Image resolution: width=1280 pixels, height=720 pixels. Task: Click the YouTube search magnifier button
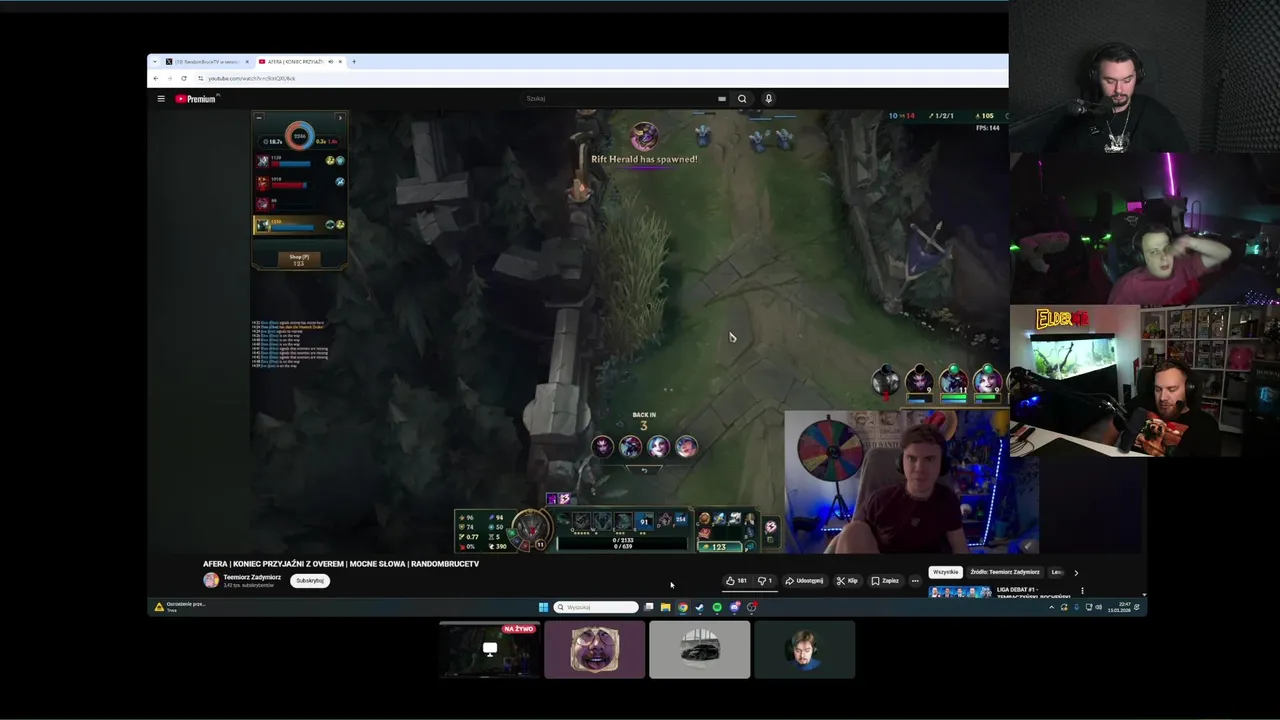point(742,98)
